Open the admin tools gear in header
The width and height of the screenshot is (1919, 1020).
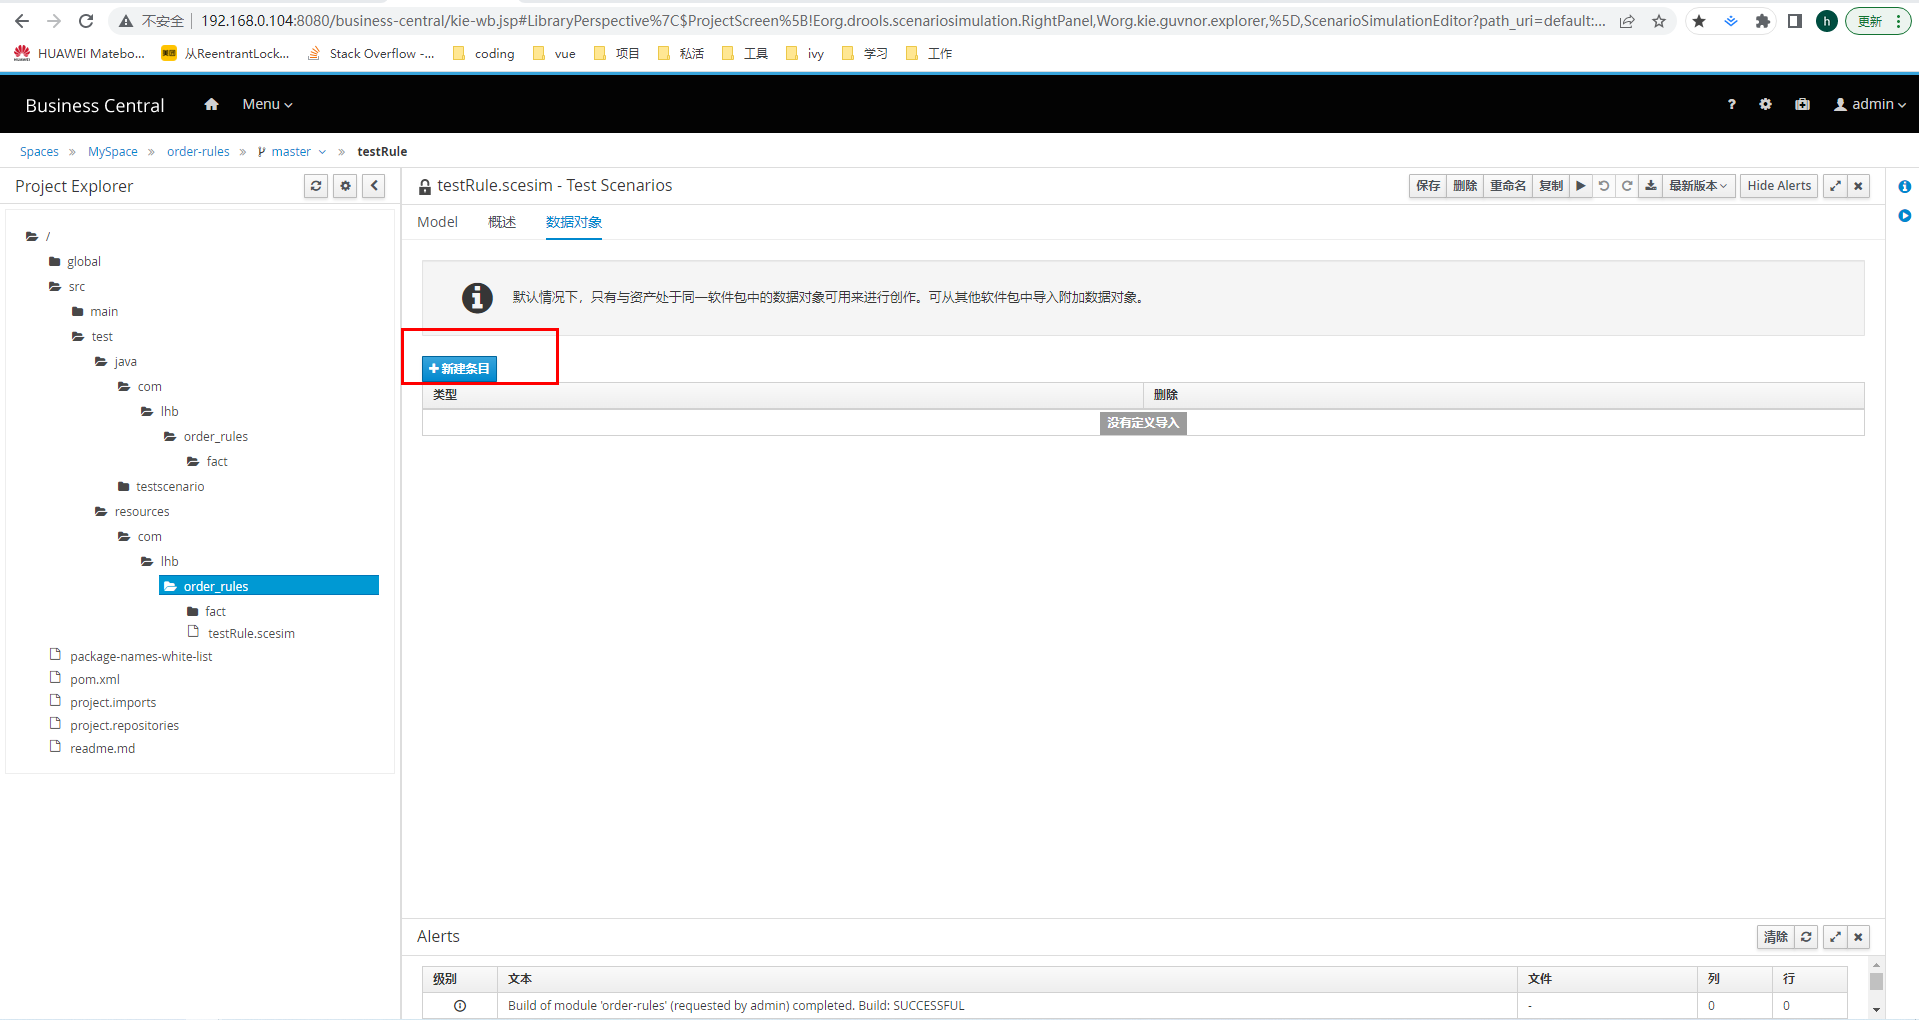[x=1765, y=104]
